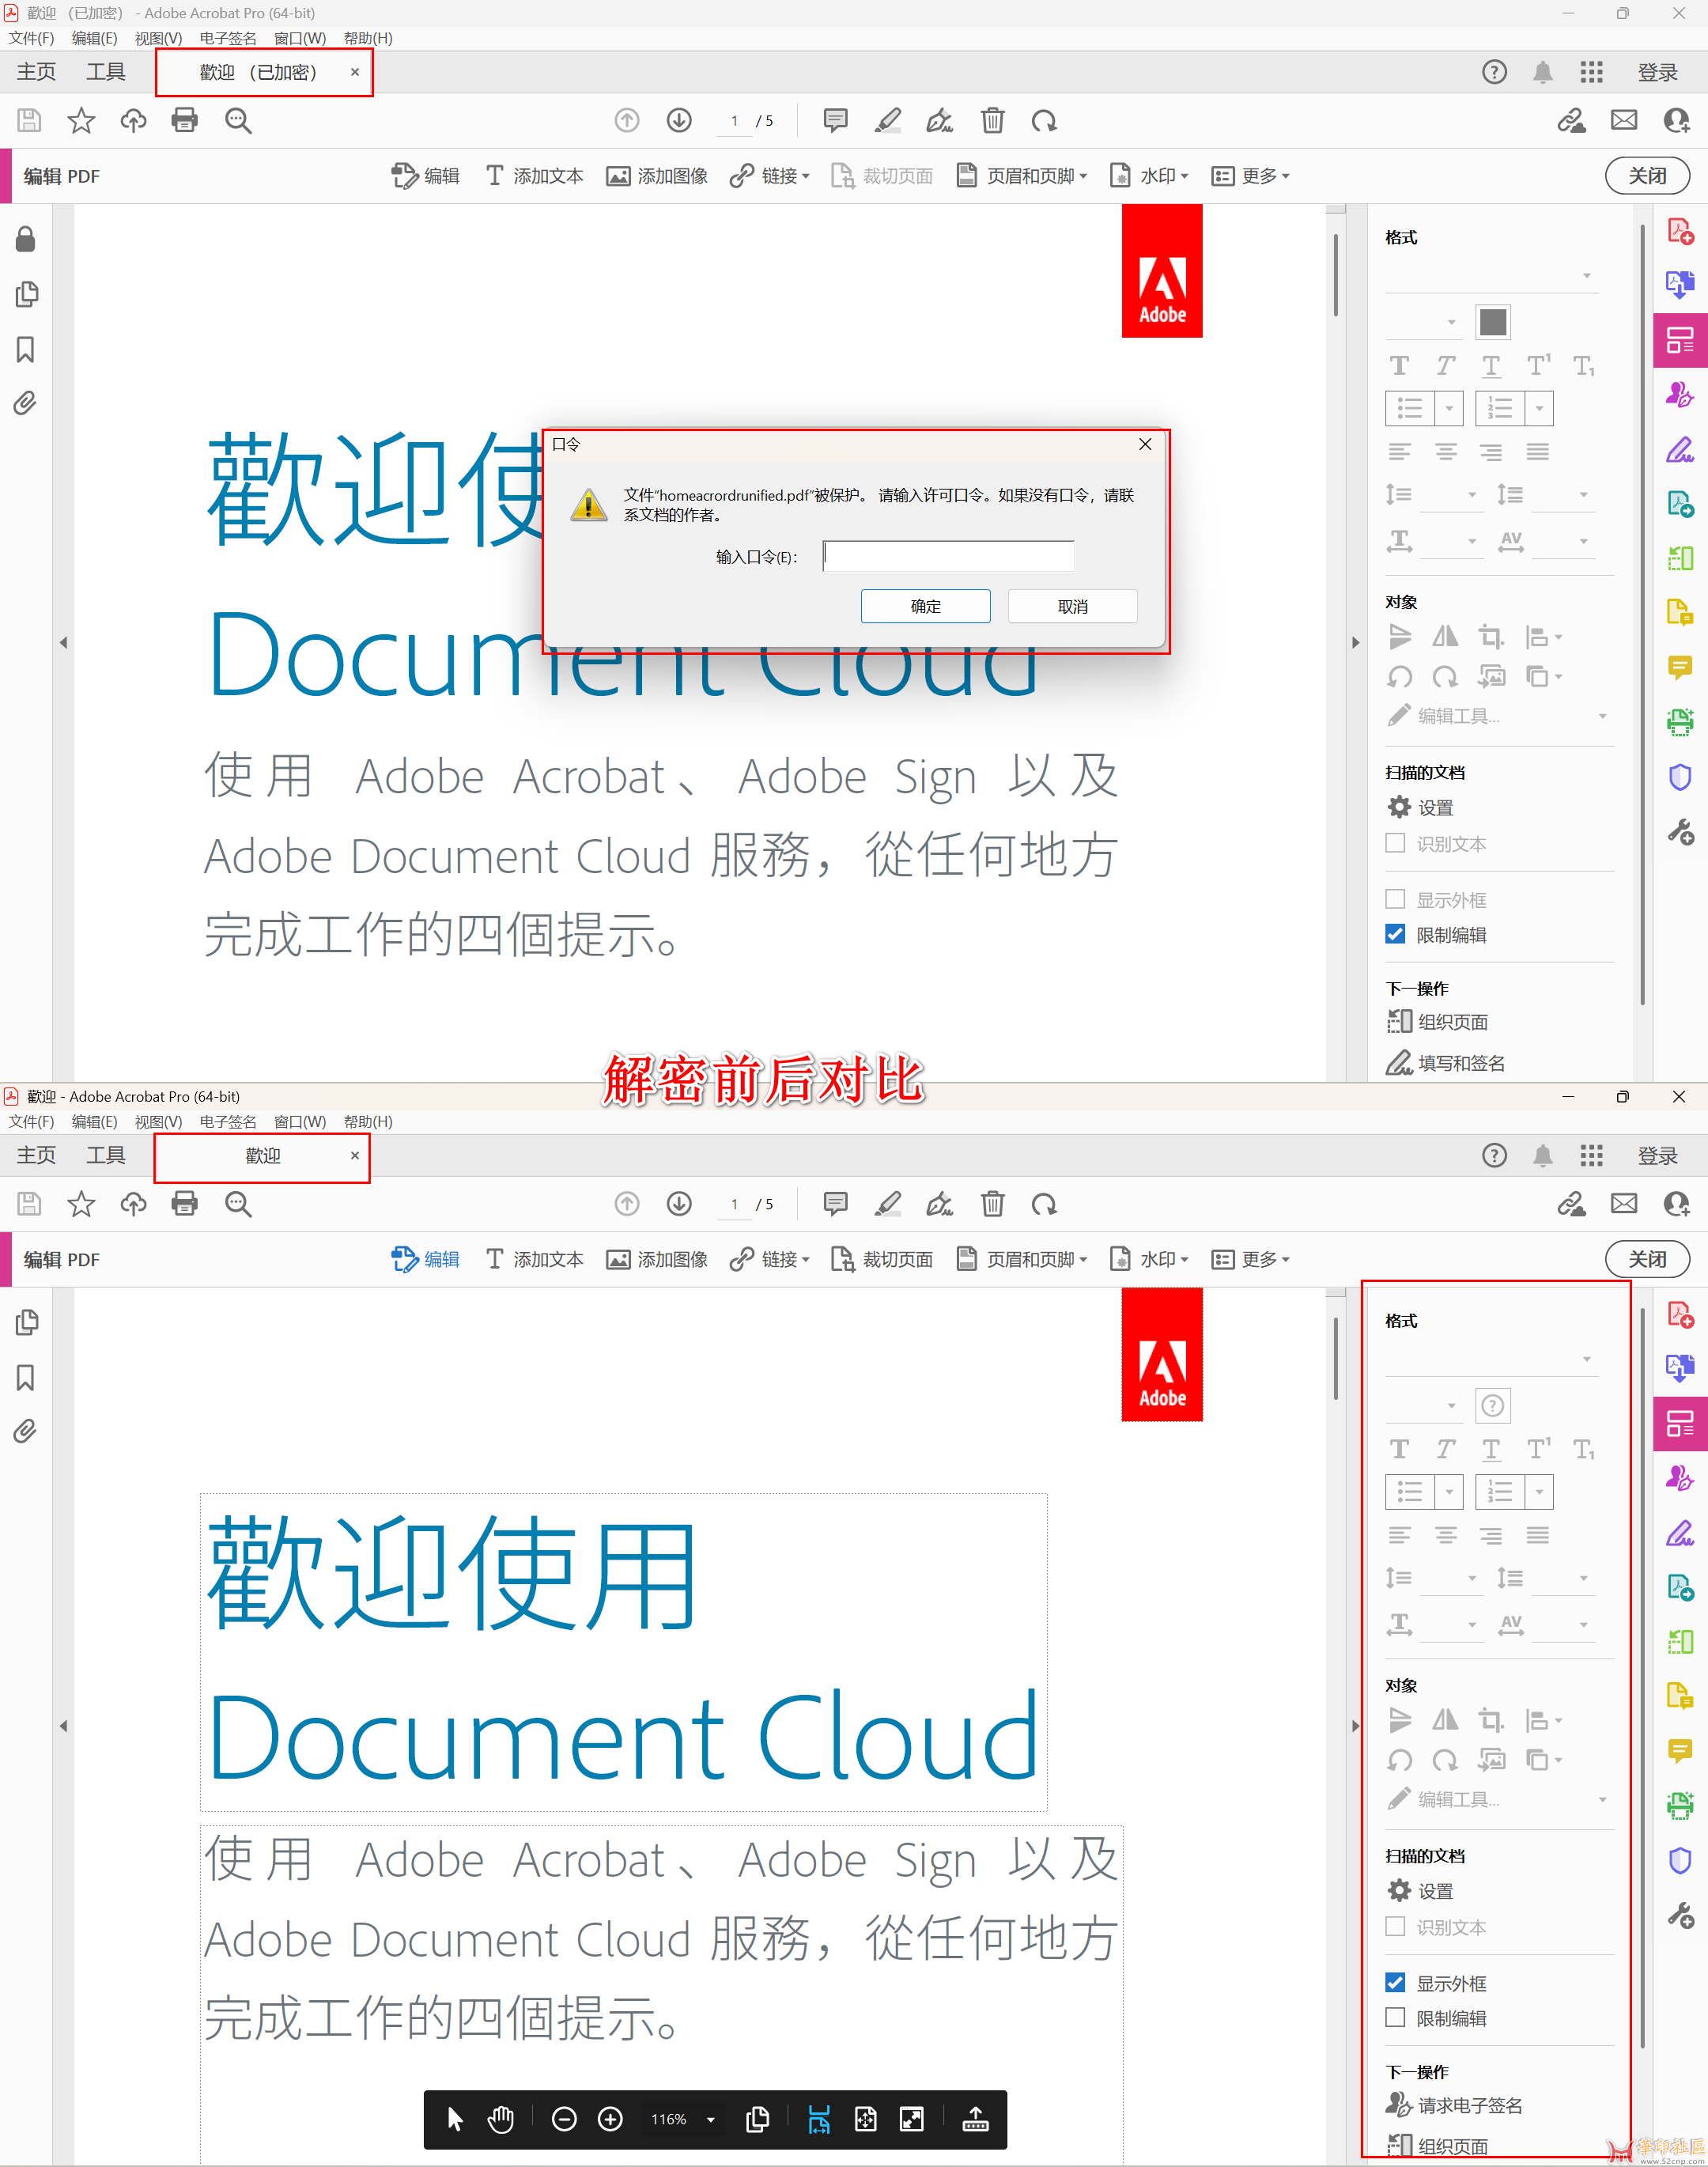
Task: Click the cloud upload icon in top window
Action: tap(133, 121)
